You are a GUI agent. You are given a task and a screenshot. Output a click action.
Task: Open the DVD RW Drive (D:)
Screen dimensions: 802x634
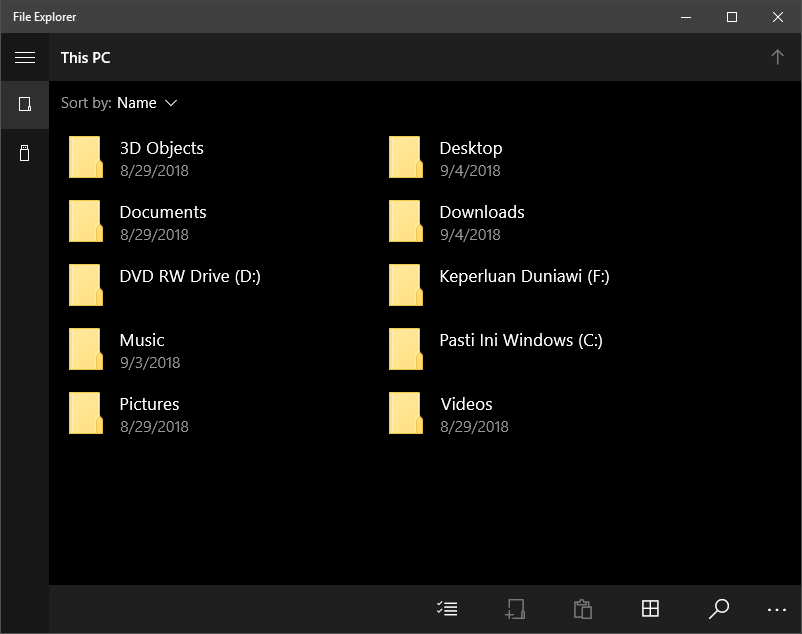[189, 276]
